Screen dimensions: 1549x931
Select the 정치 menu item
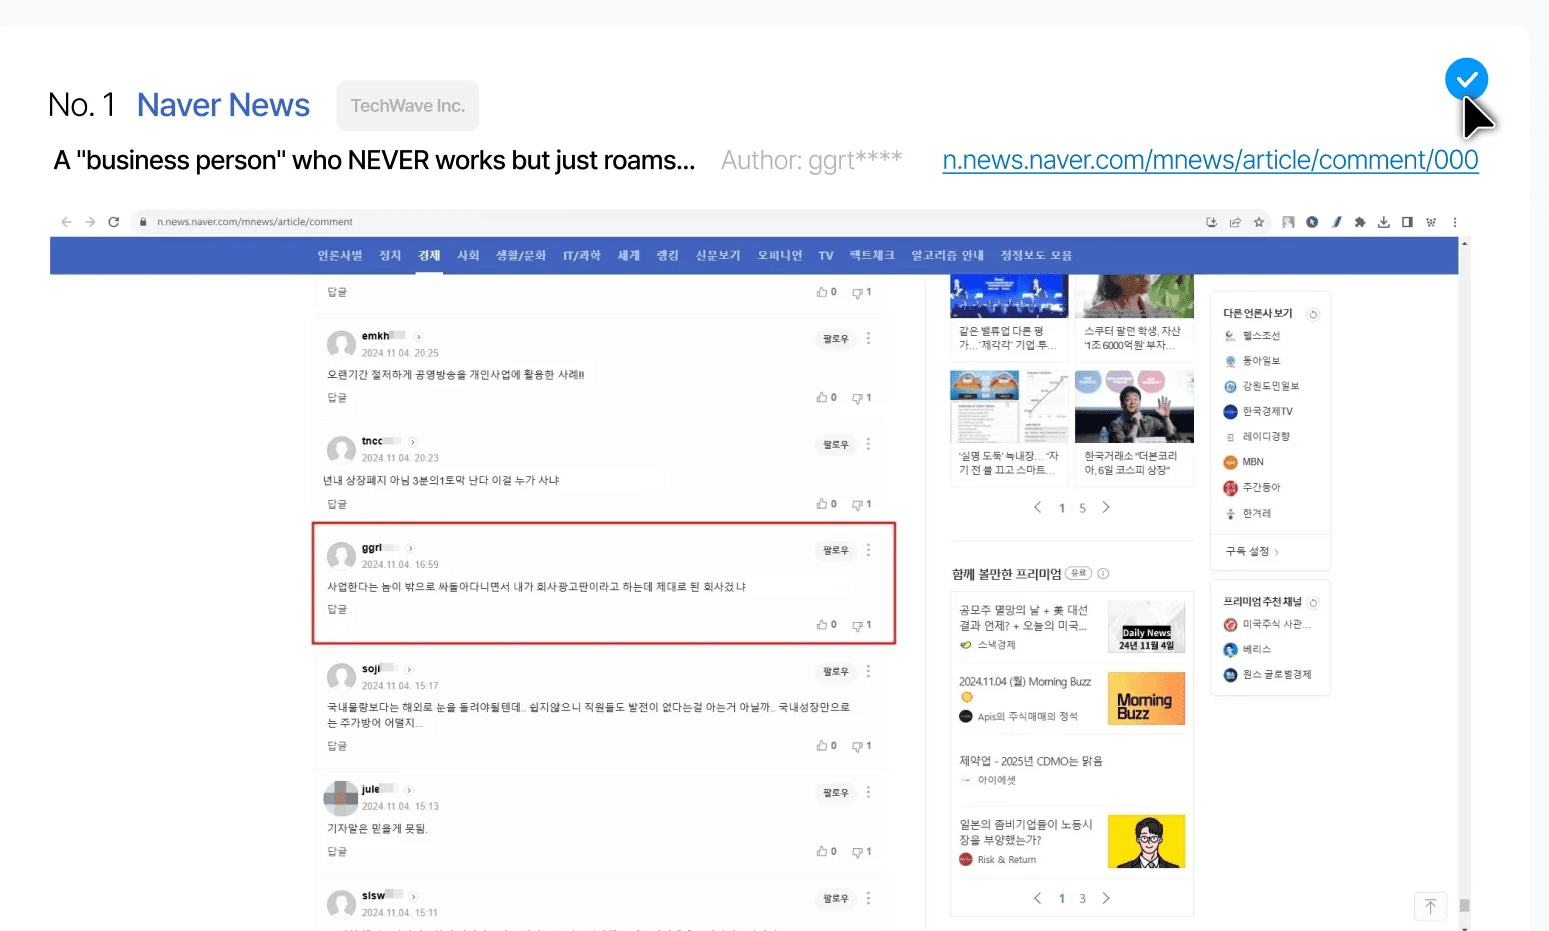pos(390,256)
